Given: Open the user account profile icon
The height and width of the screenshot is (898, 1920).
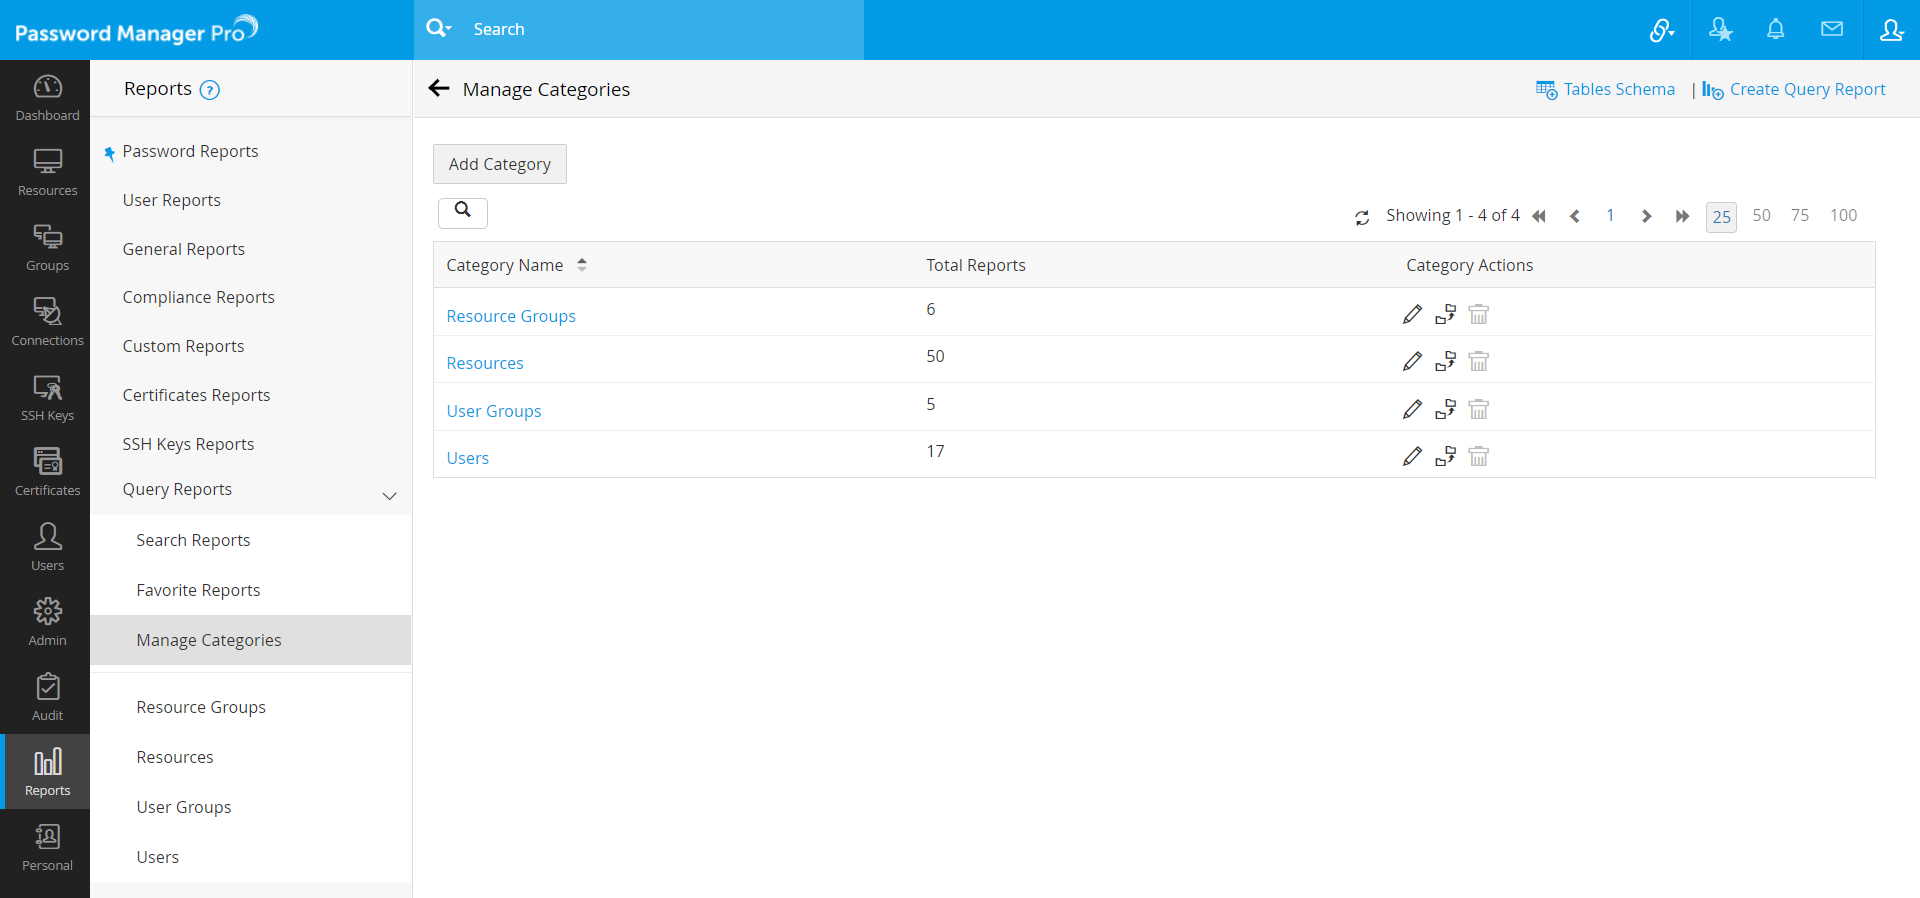Looking at the screenshot, I should click(x=1891, y=30).
